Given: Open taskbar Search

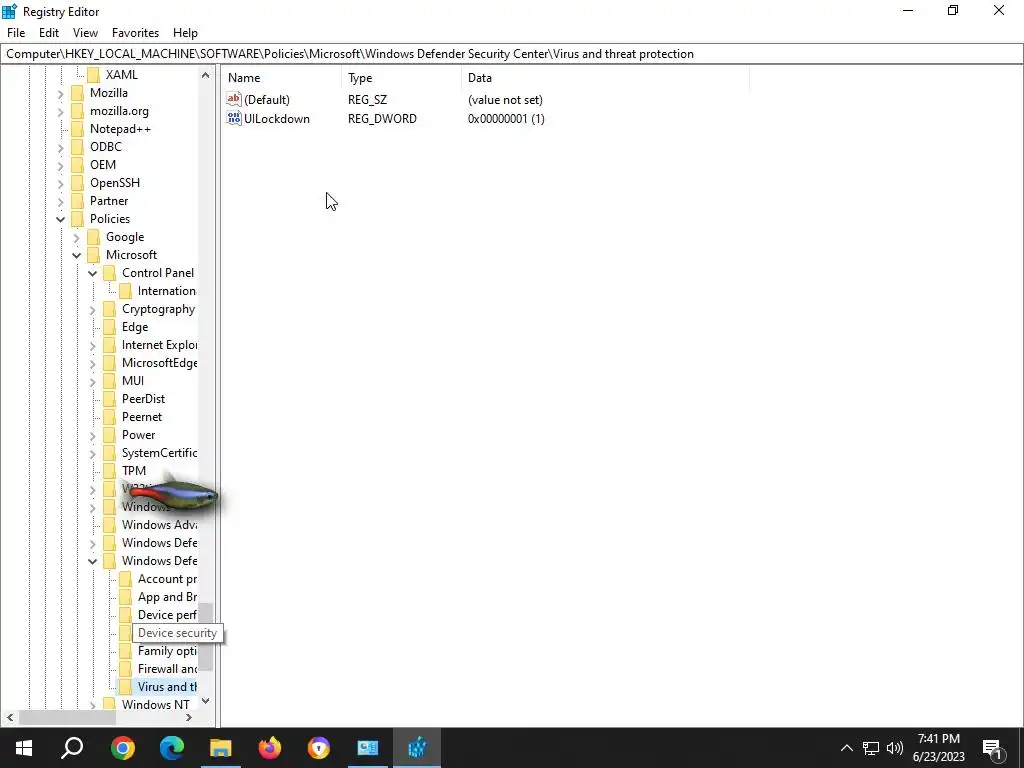Looking at the screenshot, I should coord(72,748).
